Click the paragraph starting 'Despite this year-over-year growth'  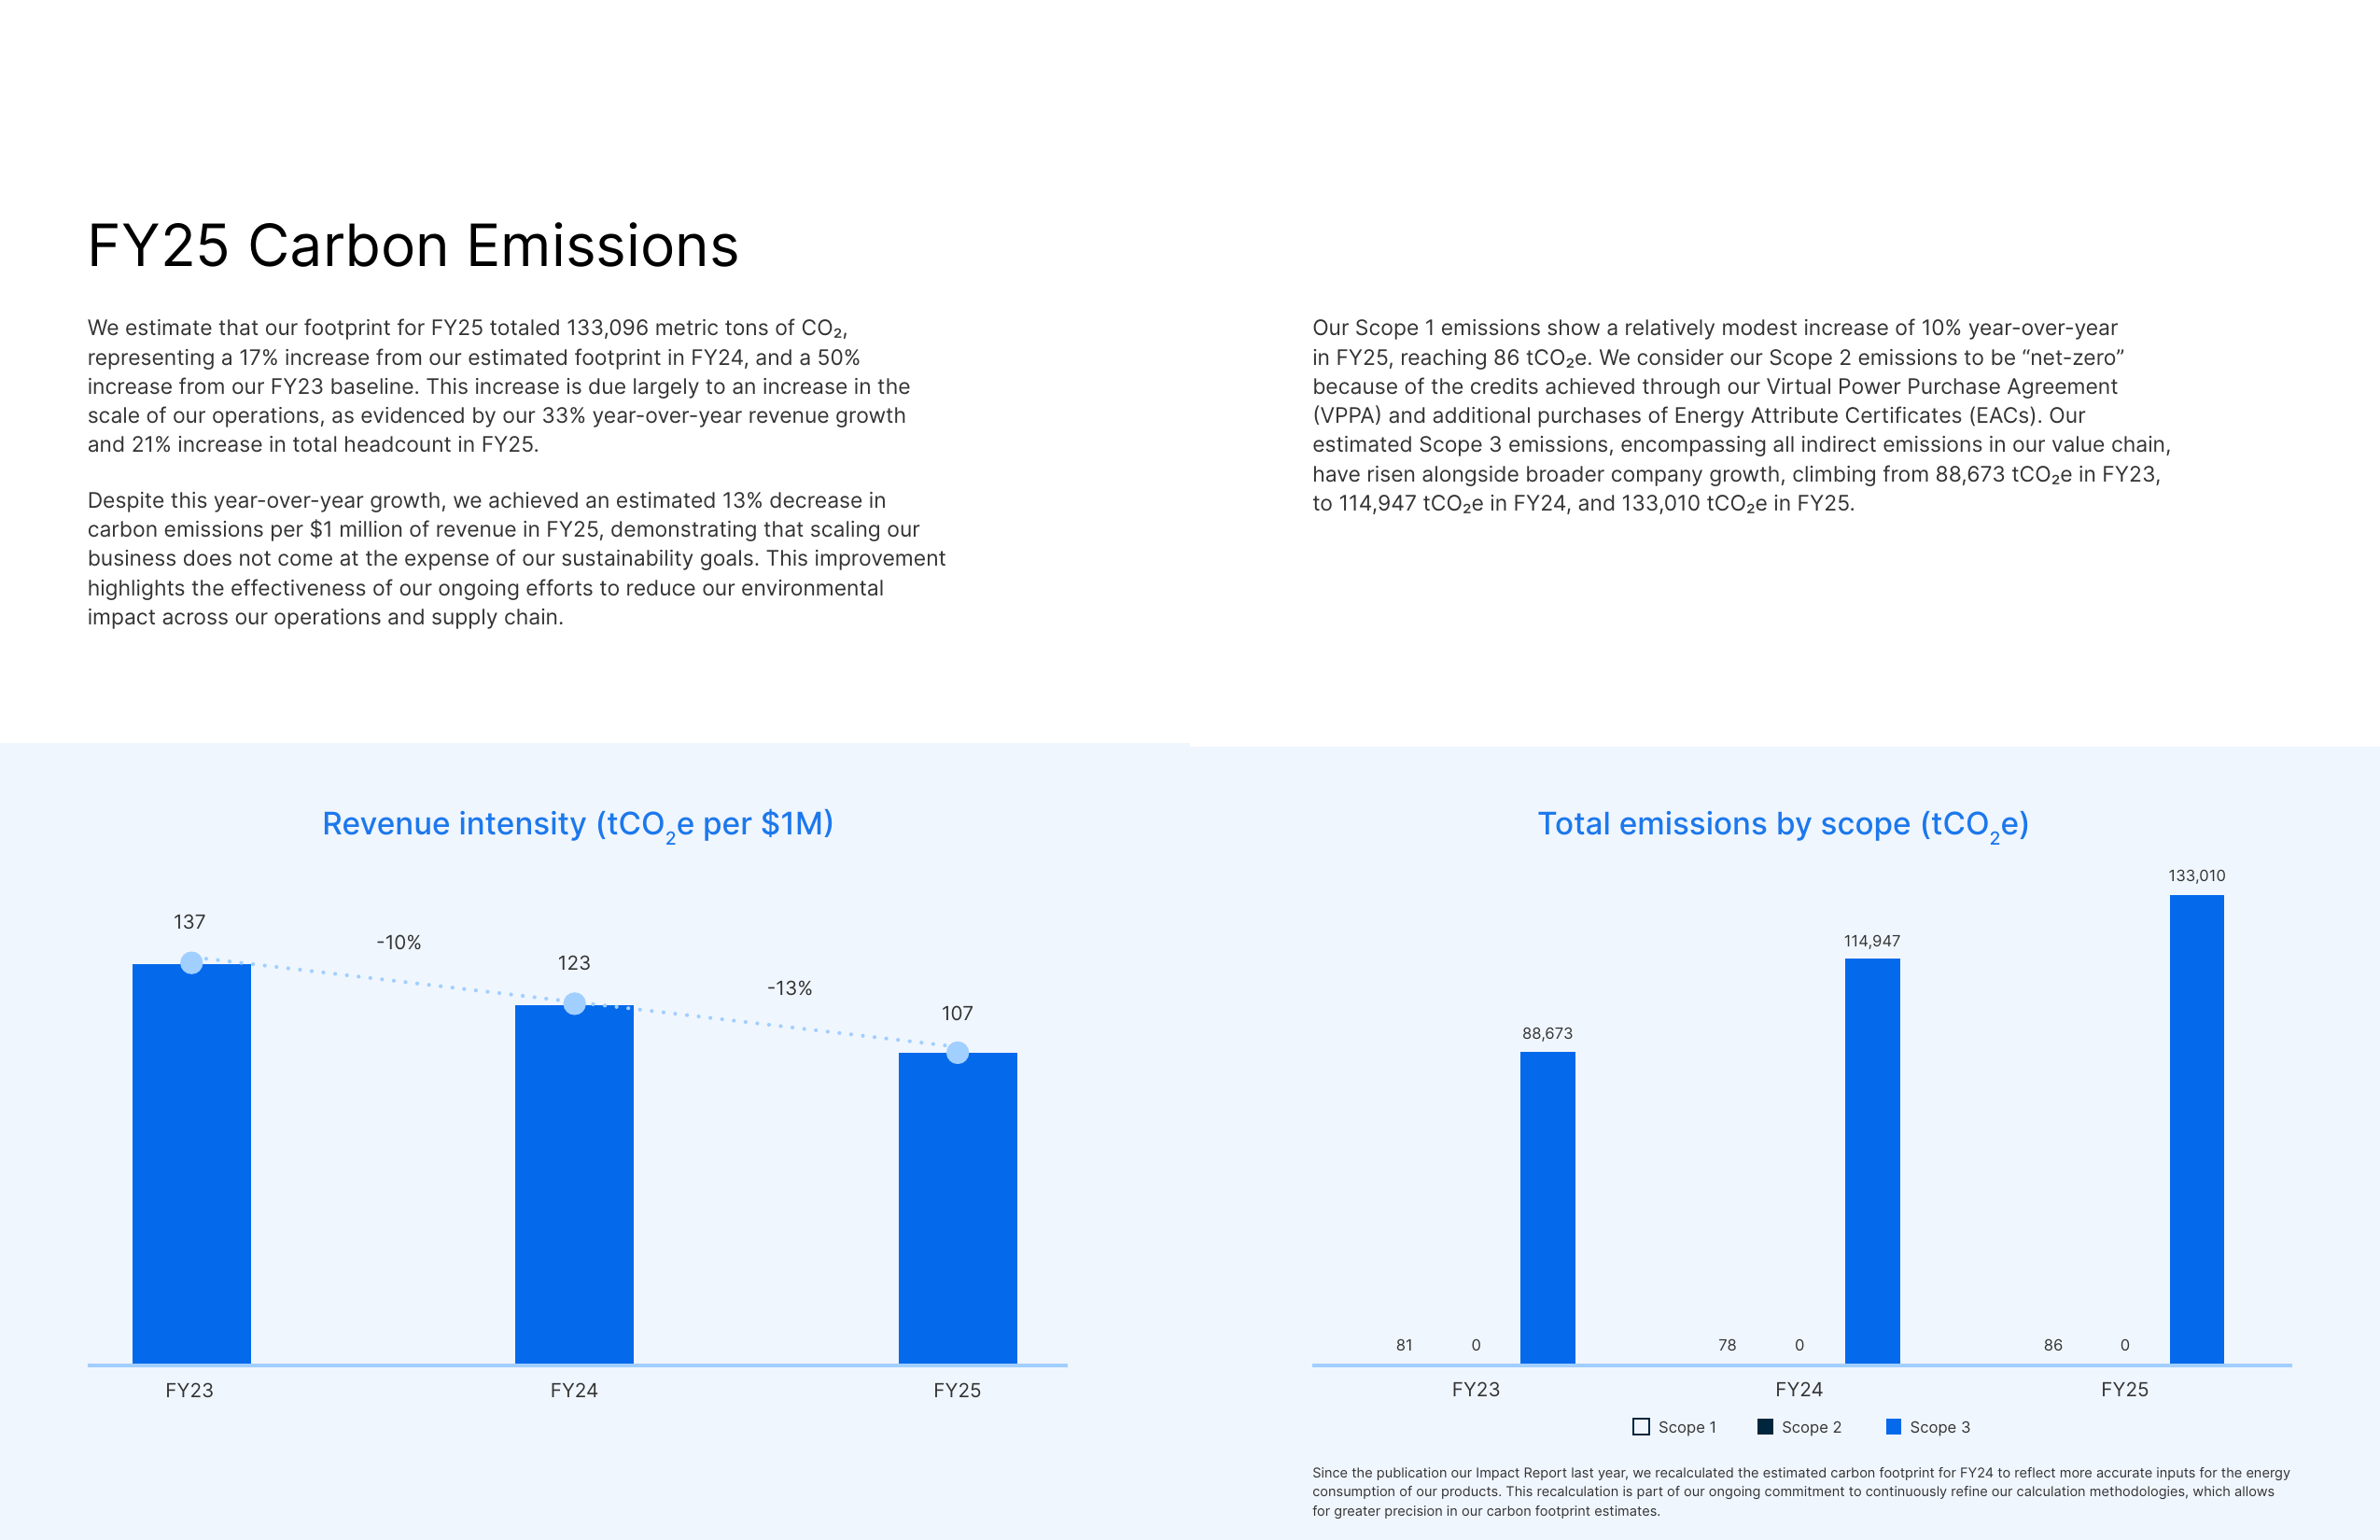pos(516,559)
